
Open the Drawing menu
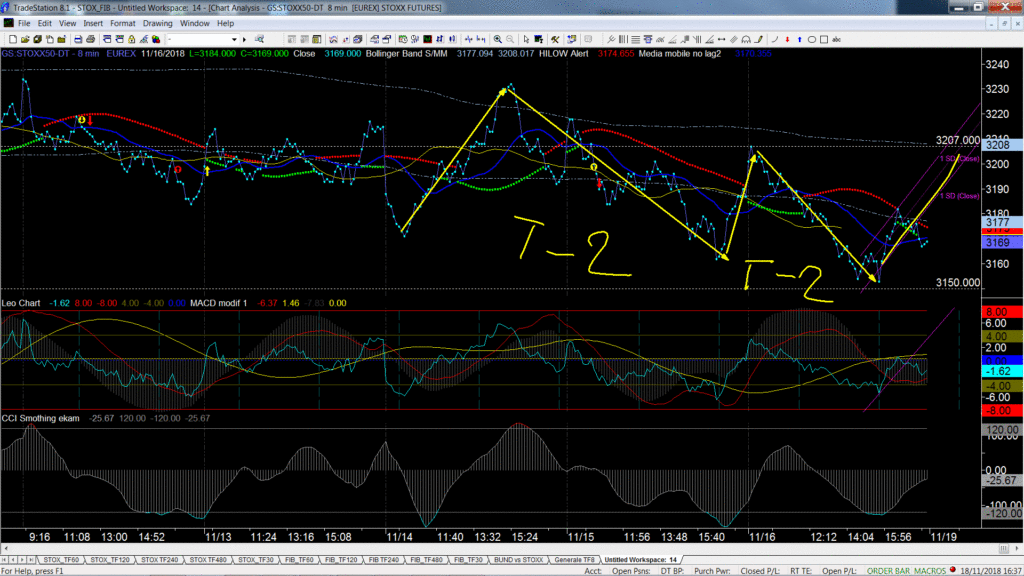click(157, 23)
